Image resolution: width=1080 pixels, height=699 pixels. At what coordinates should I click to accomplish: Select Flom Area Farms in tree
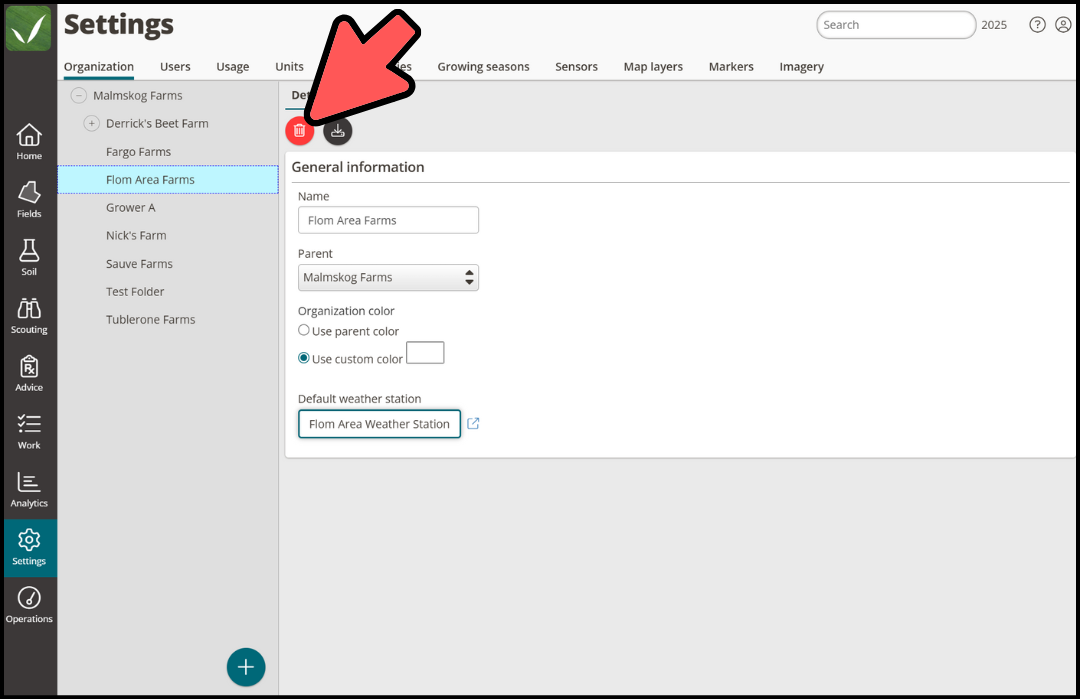[x=168, y=180]
